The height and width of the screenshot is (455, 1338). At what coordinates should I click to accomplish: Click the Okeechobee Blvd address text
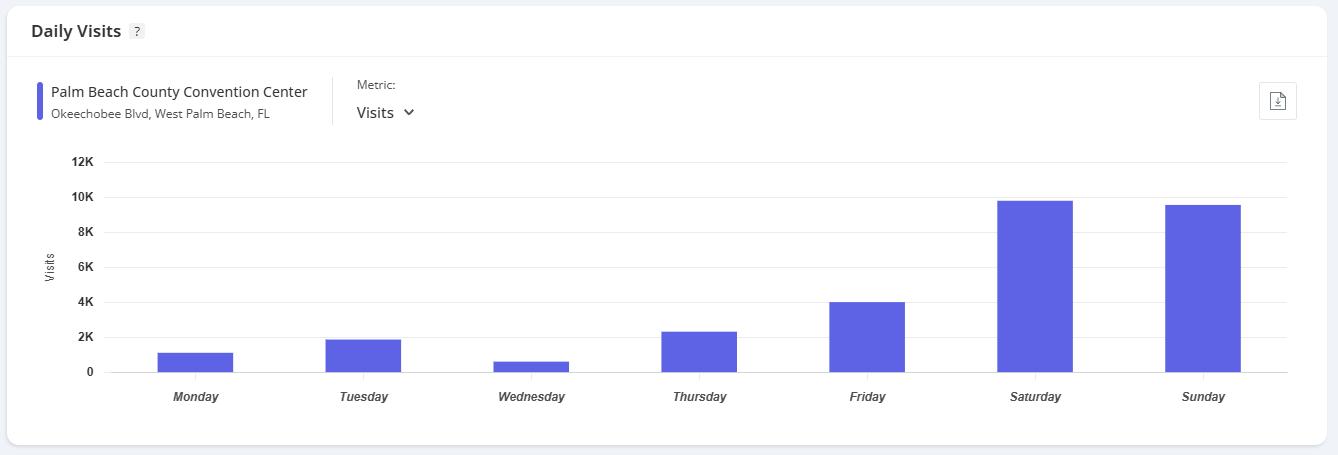(x=160, y=114)
